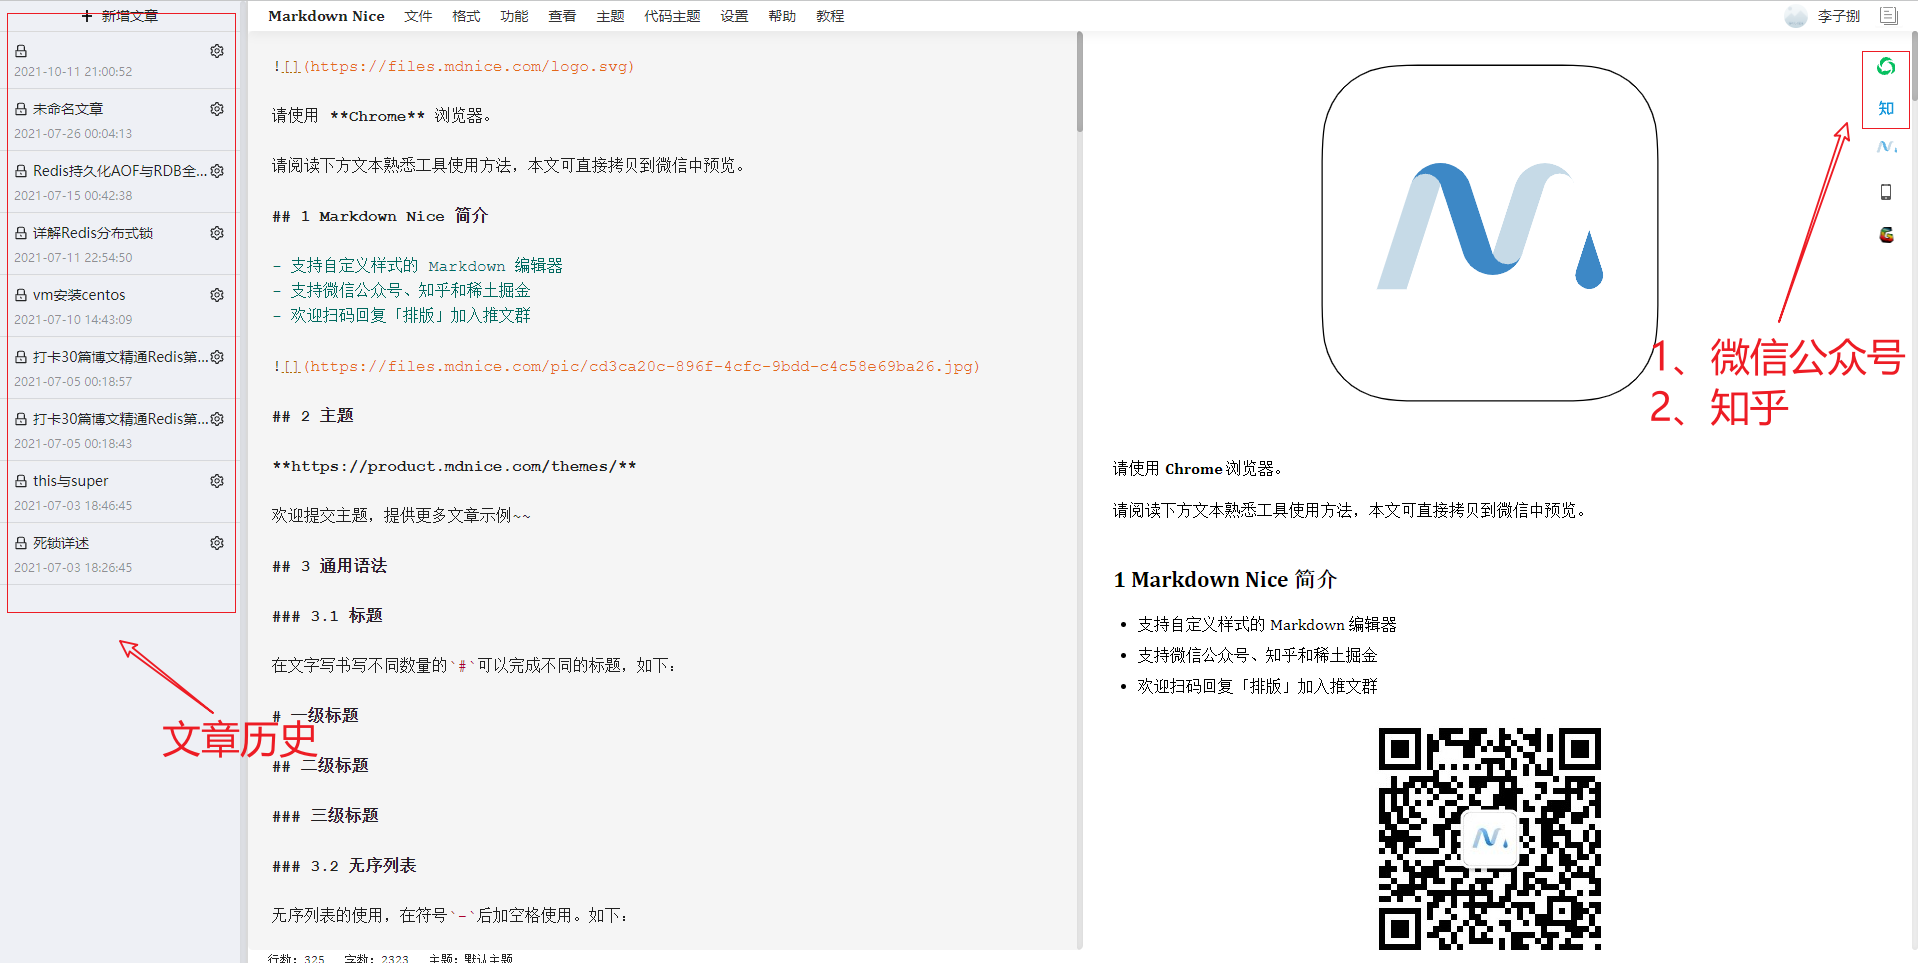Click preview heading '1 Markdown Nice 简介'

(1225, 580)
